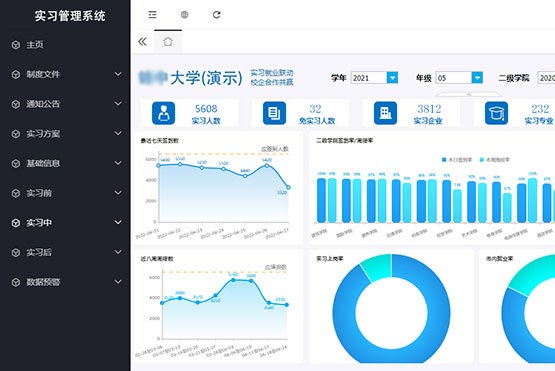555x371 pixels.
Task: Click the 32 免实习人数 value
Action: point(315,109)
